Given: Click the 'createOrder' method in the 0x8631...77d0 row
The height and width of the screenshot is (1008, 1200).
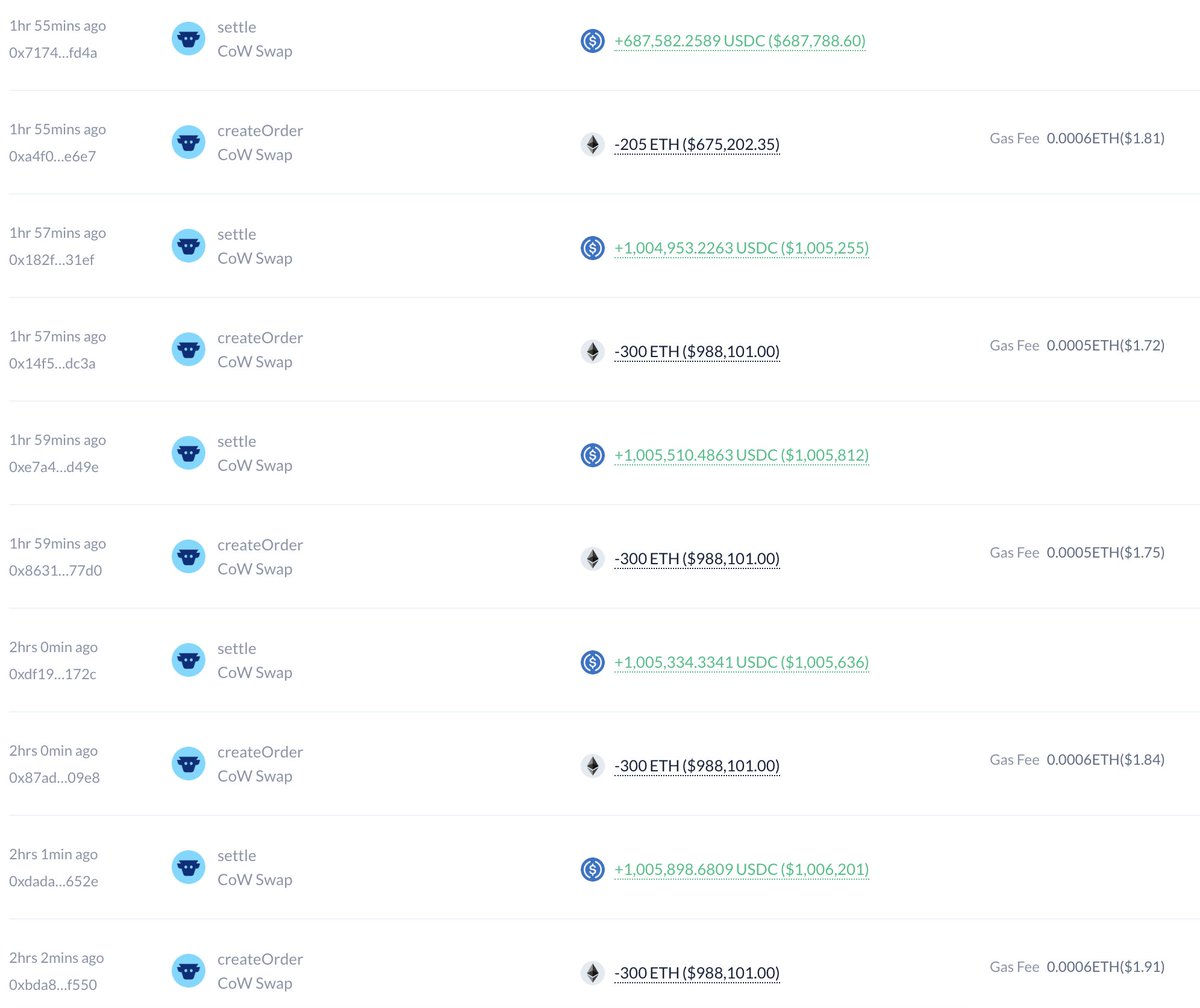Looking at the screenshot, I should click(260, 545).
